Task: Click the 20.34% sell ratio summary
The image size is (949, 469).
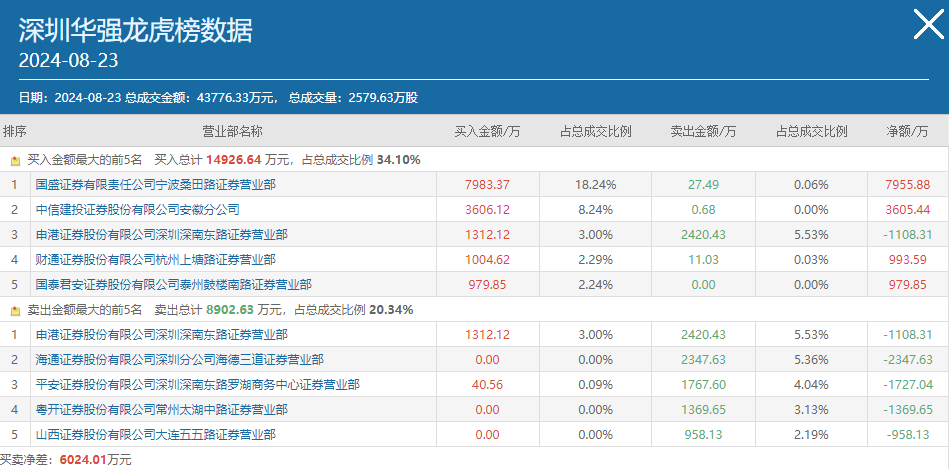Action: tap(391, 310)
